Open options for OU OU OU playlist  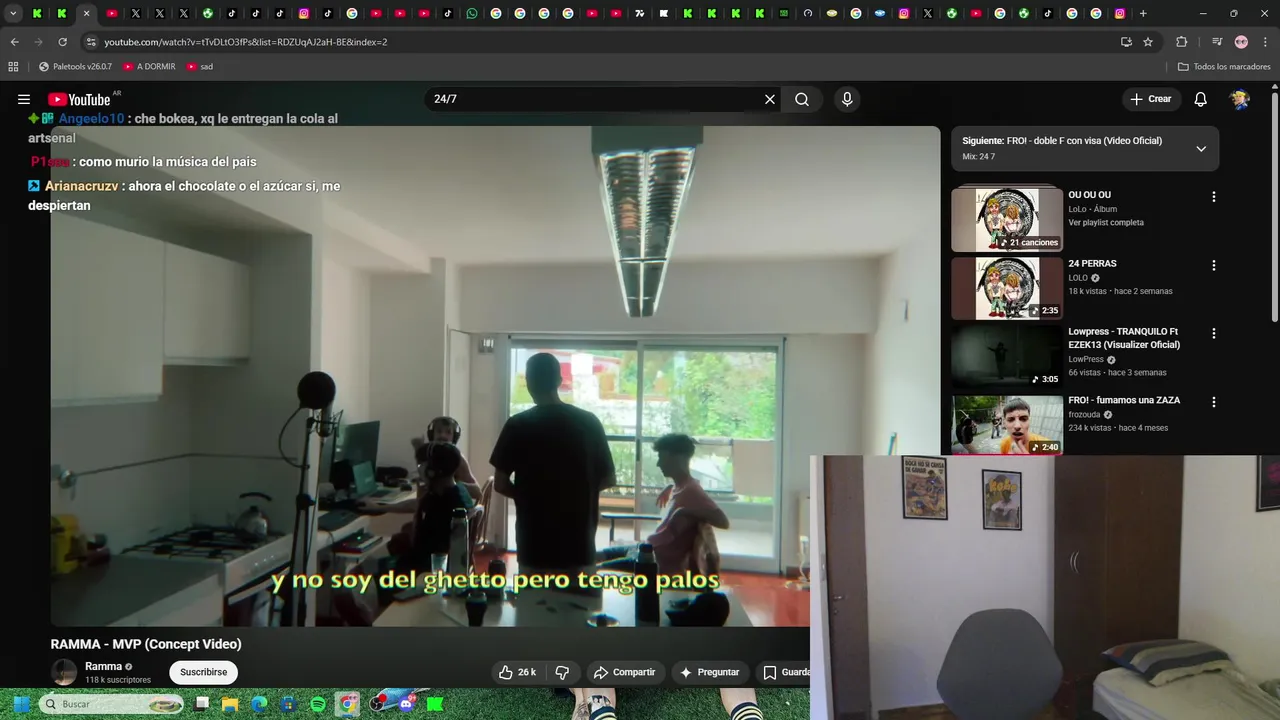tap(1214, 197)
